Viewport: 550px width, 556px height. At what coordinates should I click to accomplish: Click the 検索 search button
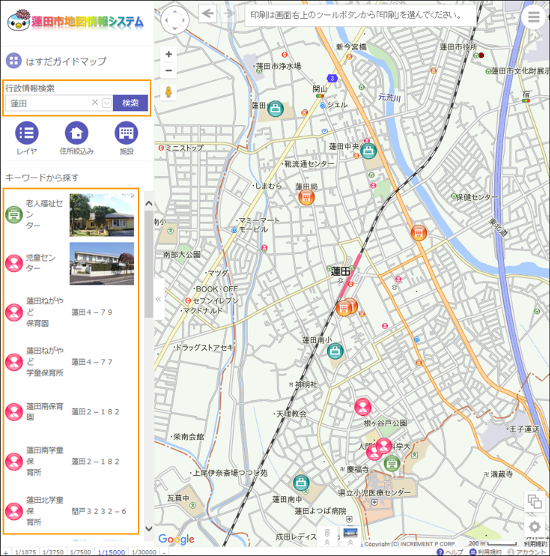[x=130, y=103]
